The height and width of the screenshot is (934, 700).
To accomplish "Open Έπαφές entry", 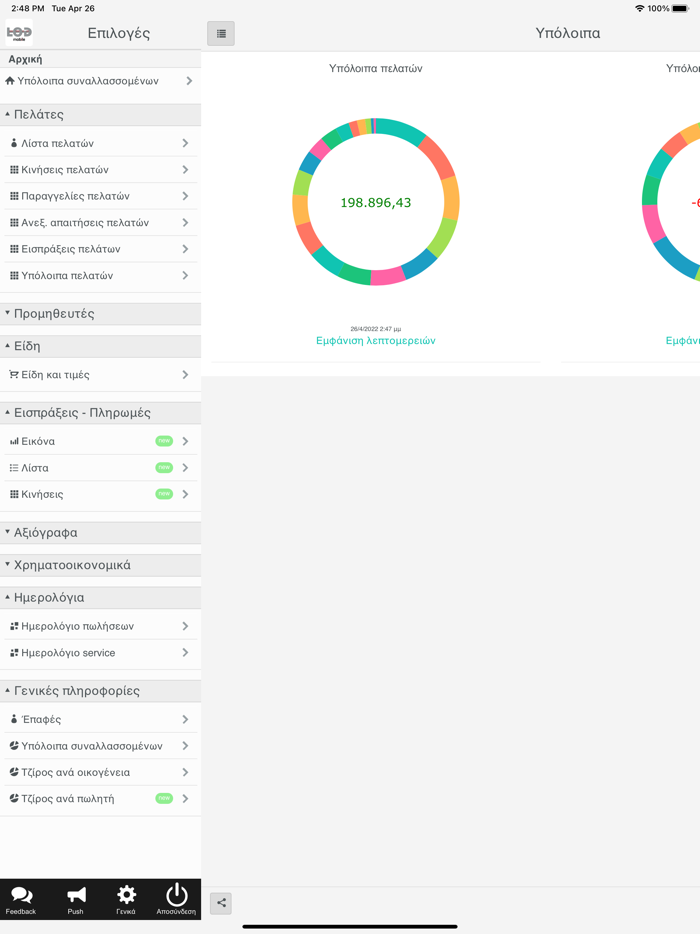I will [100, 719].
